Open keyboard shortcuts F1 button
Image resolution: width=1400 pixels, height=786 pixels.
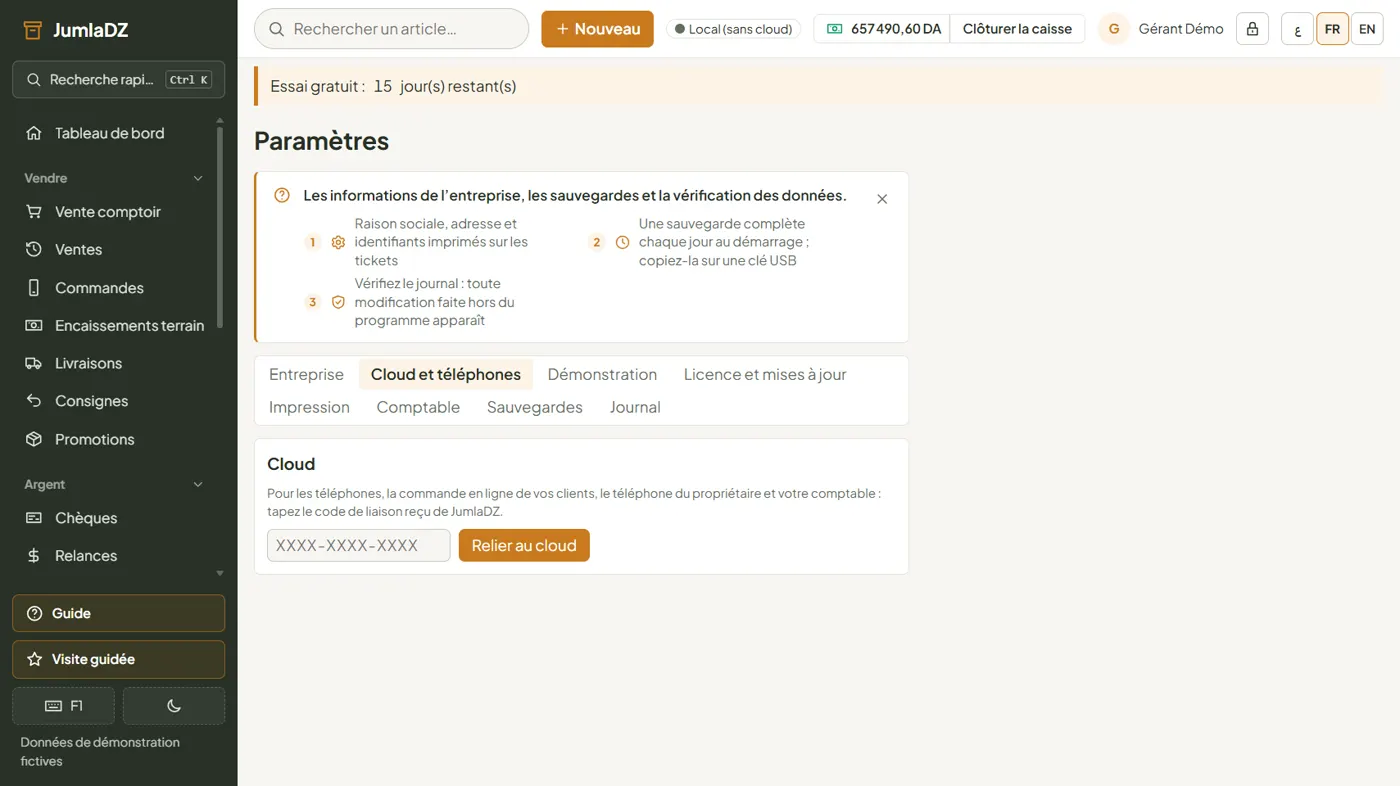pyautogui.click(x=63, y=706)
